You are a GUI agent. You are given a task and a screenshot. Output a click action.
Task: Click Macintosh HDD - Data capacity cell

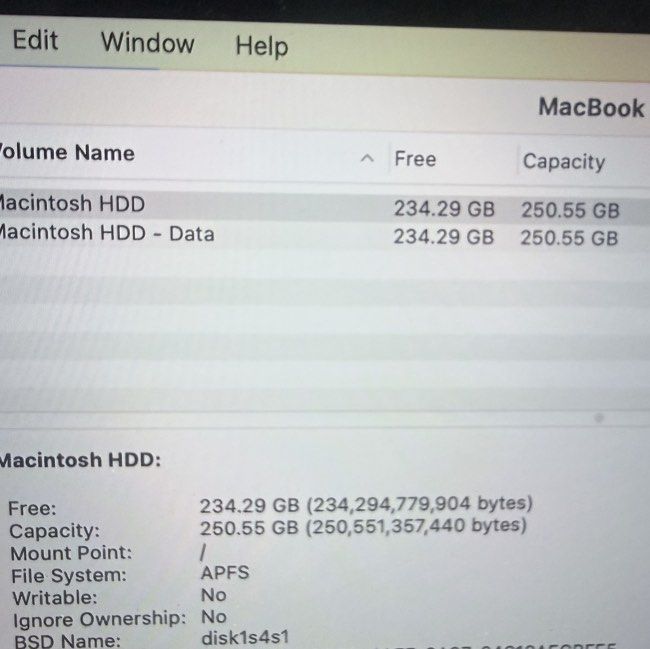coord(569,238)
